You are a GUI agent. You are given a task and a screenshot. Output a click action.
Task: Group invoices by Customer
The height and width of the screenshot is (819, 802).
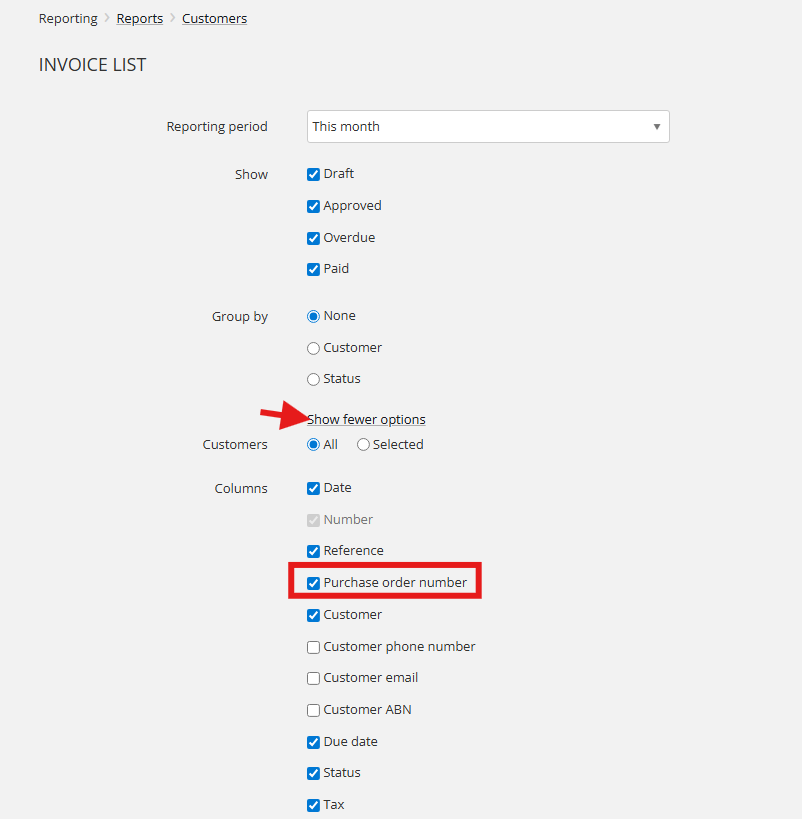coord(313,348)
